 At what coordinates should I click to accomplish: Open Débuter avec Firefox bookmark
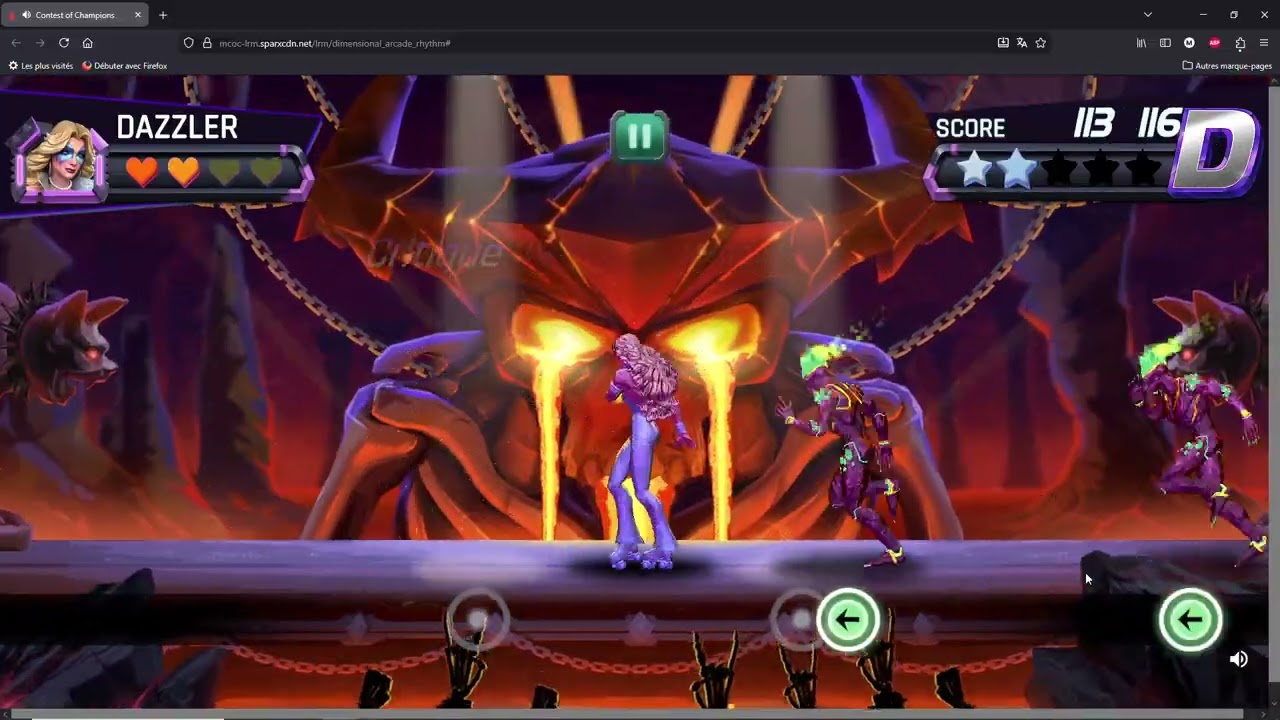[125, 66]
